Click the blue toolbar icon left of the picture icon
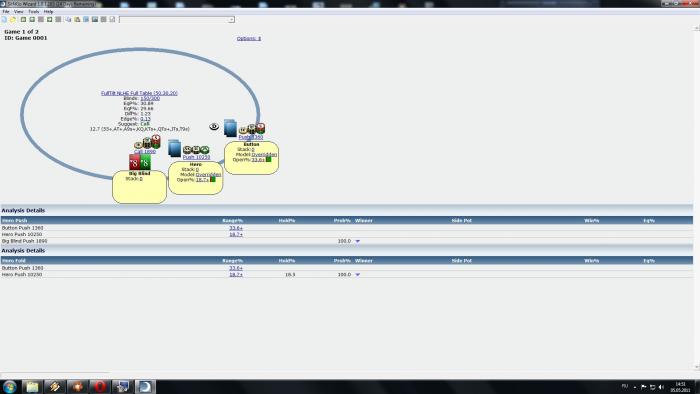 coord(86,20)
